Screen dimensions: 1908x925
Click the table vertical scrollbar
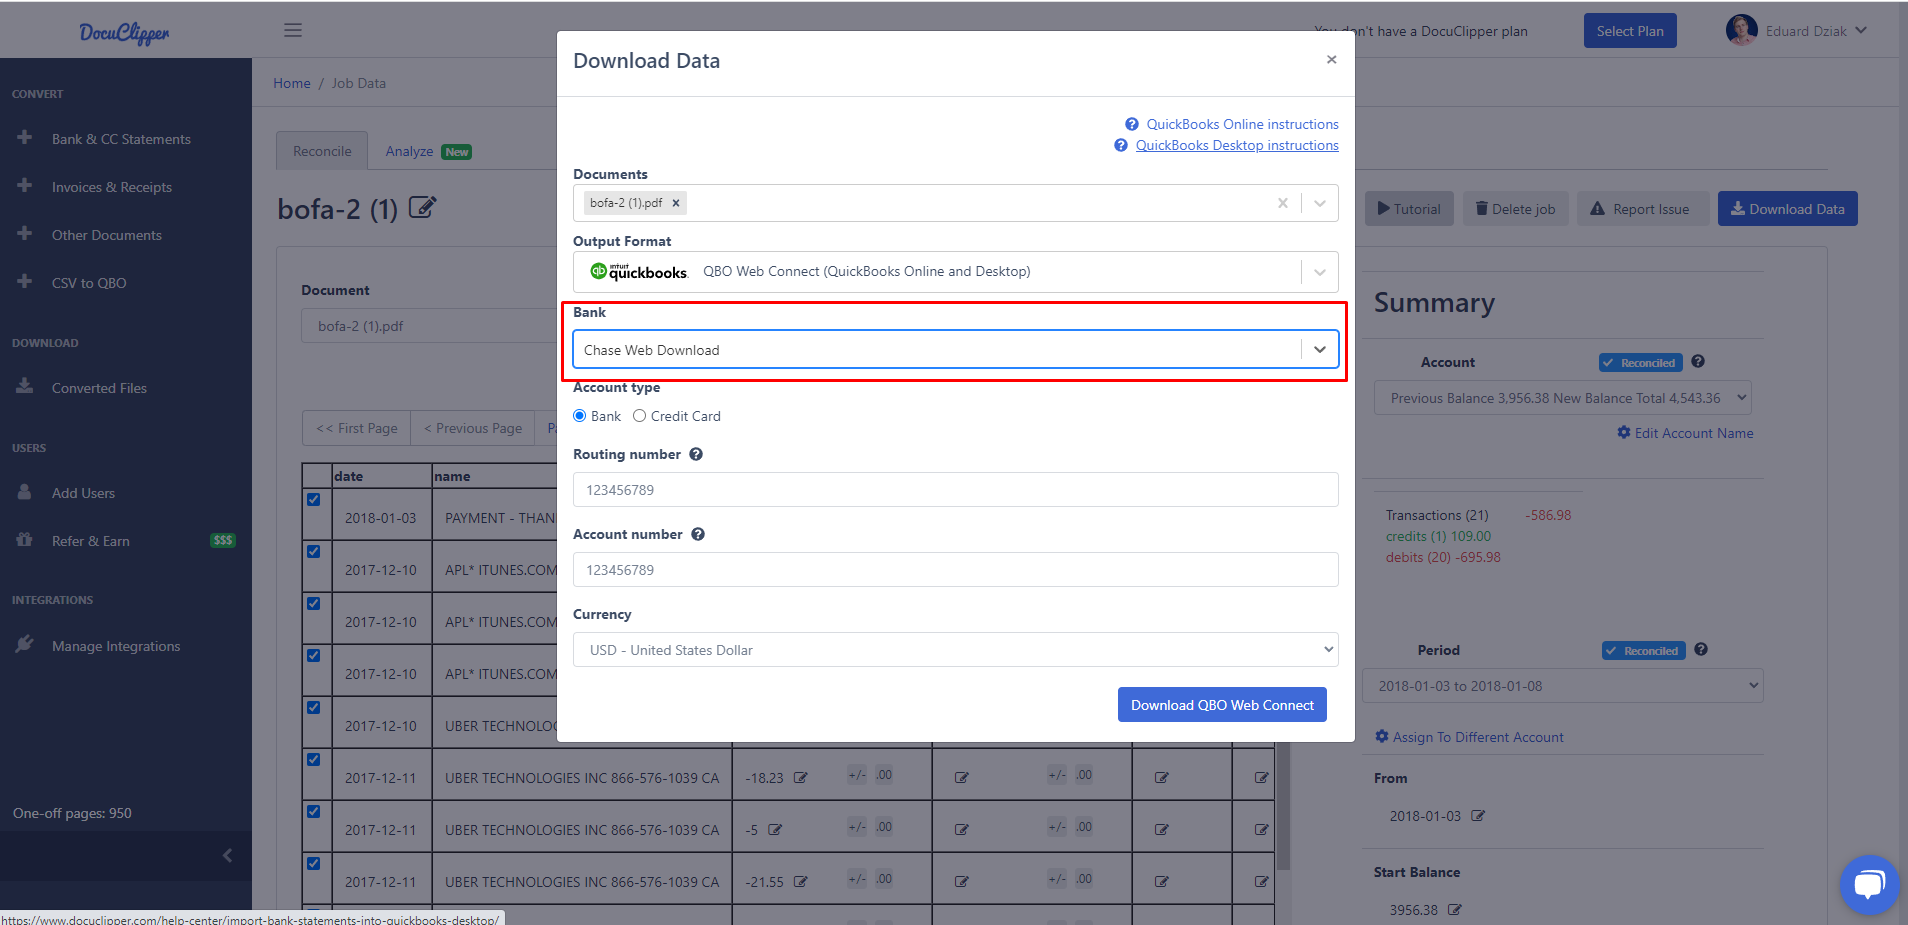click(x=1284, y=805)
